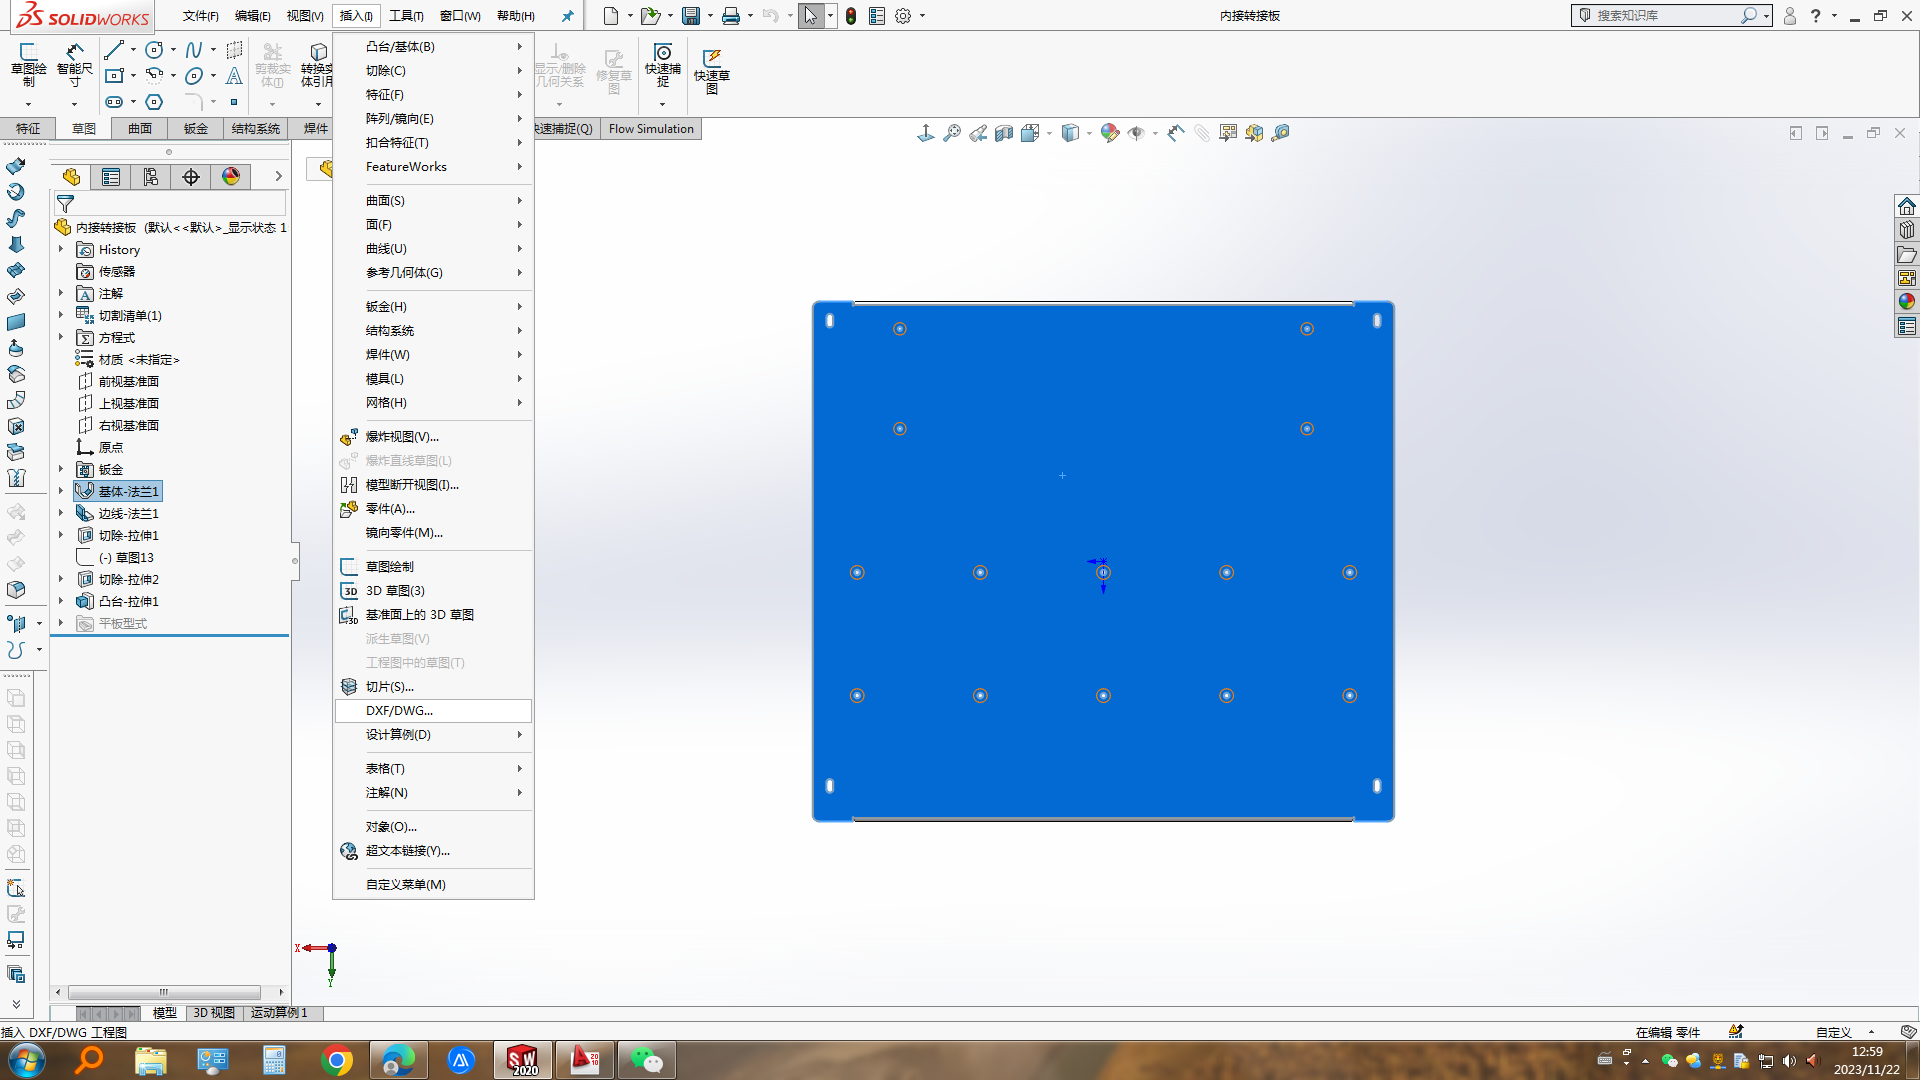Select 基体-法兰1 in the feature tree
The image size is (1920, 1080).
pyautogui.click(x=128, y=491)
